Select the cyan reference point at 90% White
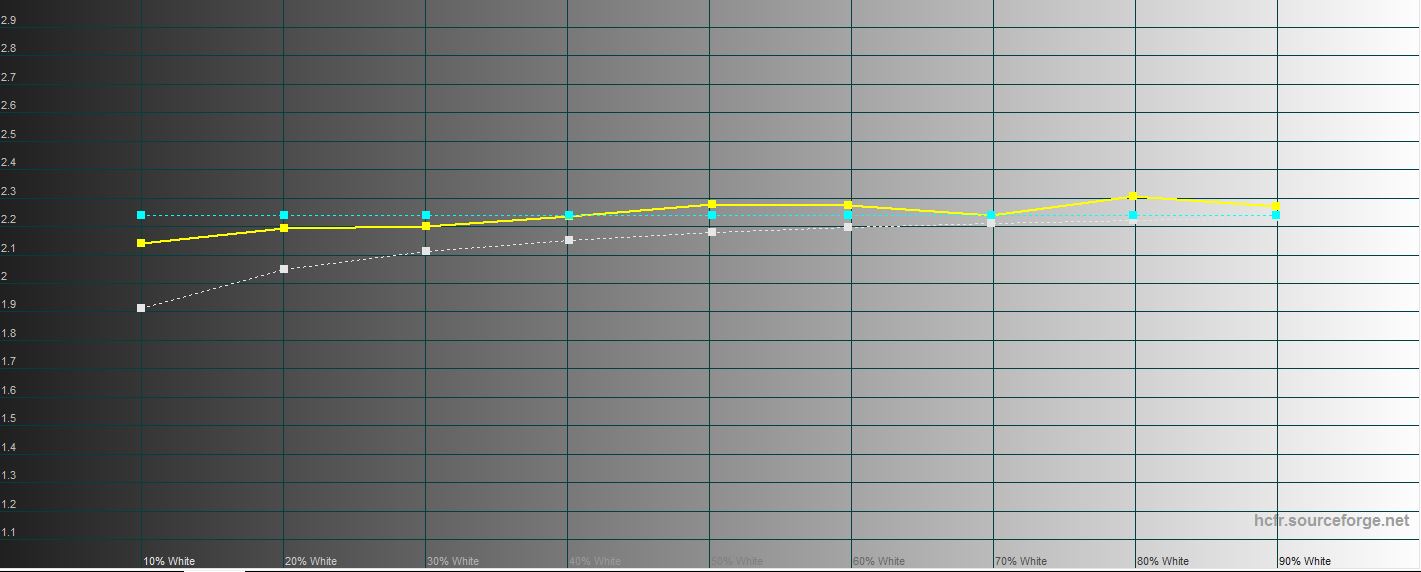 pyautogui.click(x=1276, y=215)
